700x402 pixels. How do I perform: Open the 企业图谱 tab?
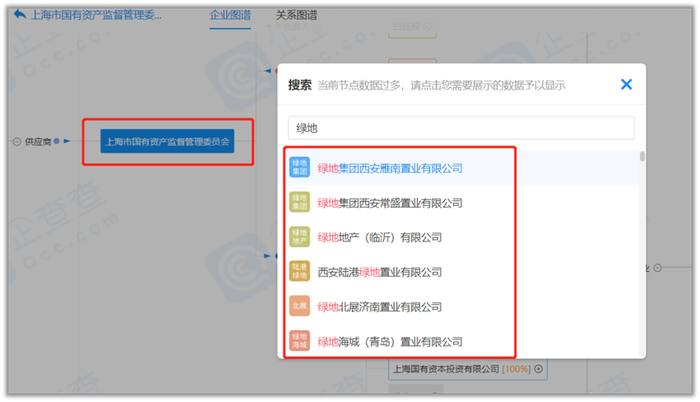click(x=230, y=15)
